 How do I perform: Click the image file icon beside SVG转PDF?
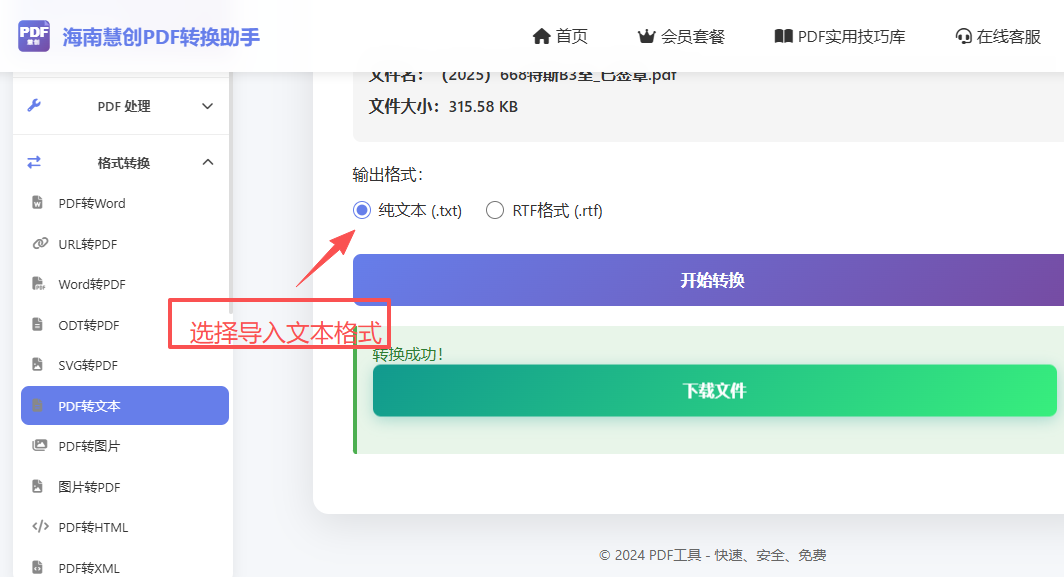pyautogui.click(x=38, y=365)
